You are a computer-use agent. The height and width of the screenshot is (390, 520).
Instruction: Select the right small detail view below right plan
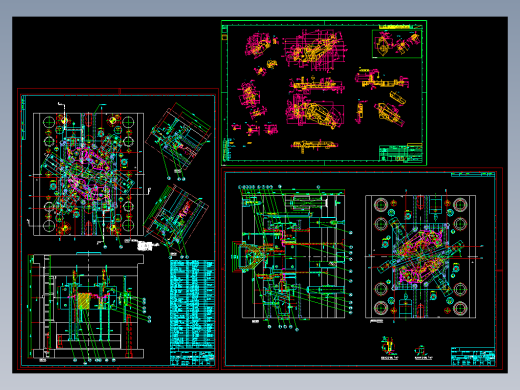coord(423,351)
